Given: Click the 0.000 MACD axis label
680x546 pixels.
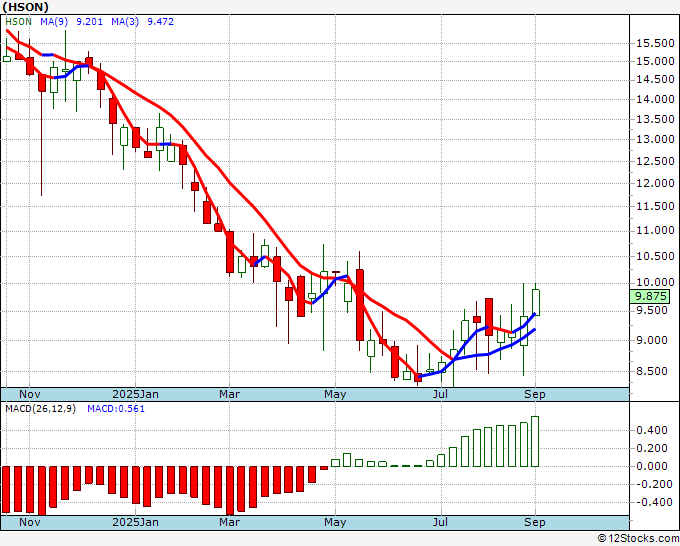Looking at the screenshot, I should click(652, 467).
